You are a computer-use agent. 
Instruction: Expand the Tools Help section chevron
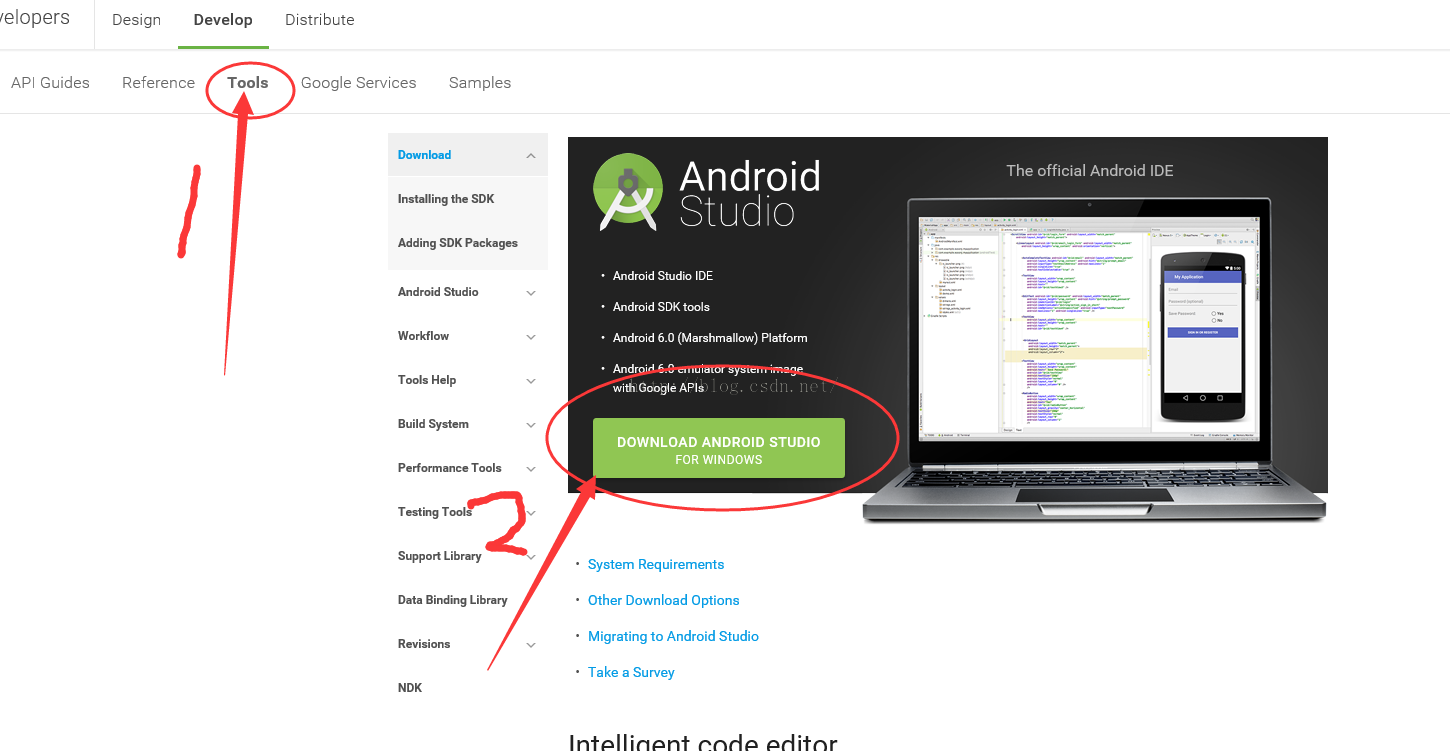pos(531,381)
